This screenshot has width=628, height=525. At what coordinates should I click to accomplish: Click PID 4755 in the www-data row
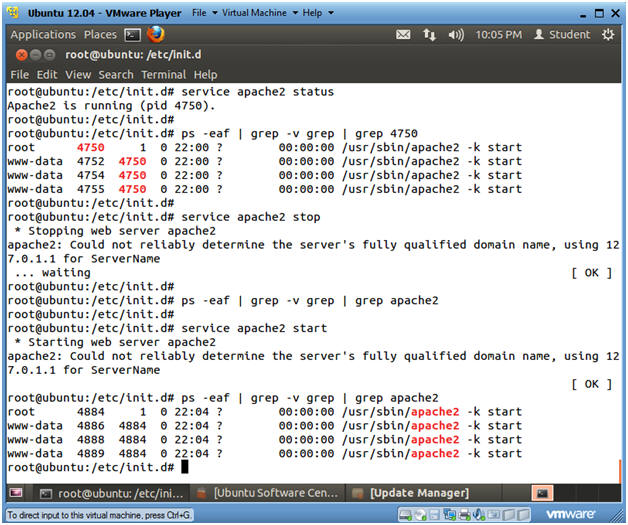click(x=91, y=189)
